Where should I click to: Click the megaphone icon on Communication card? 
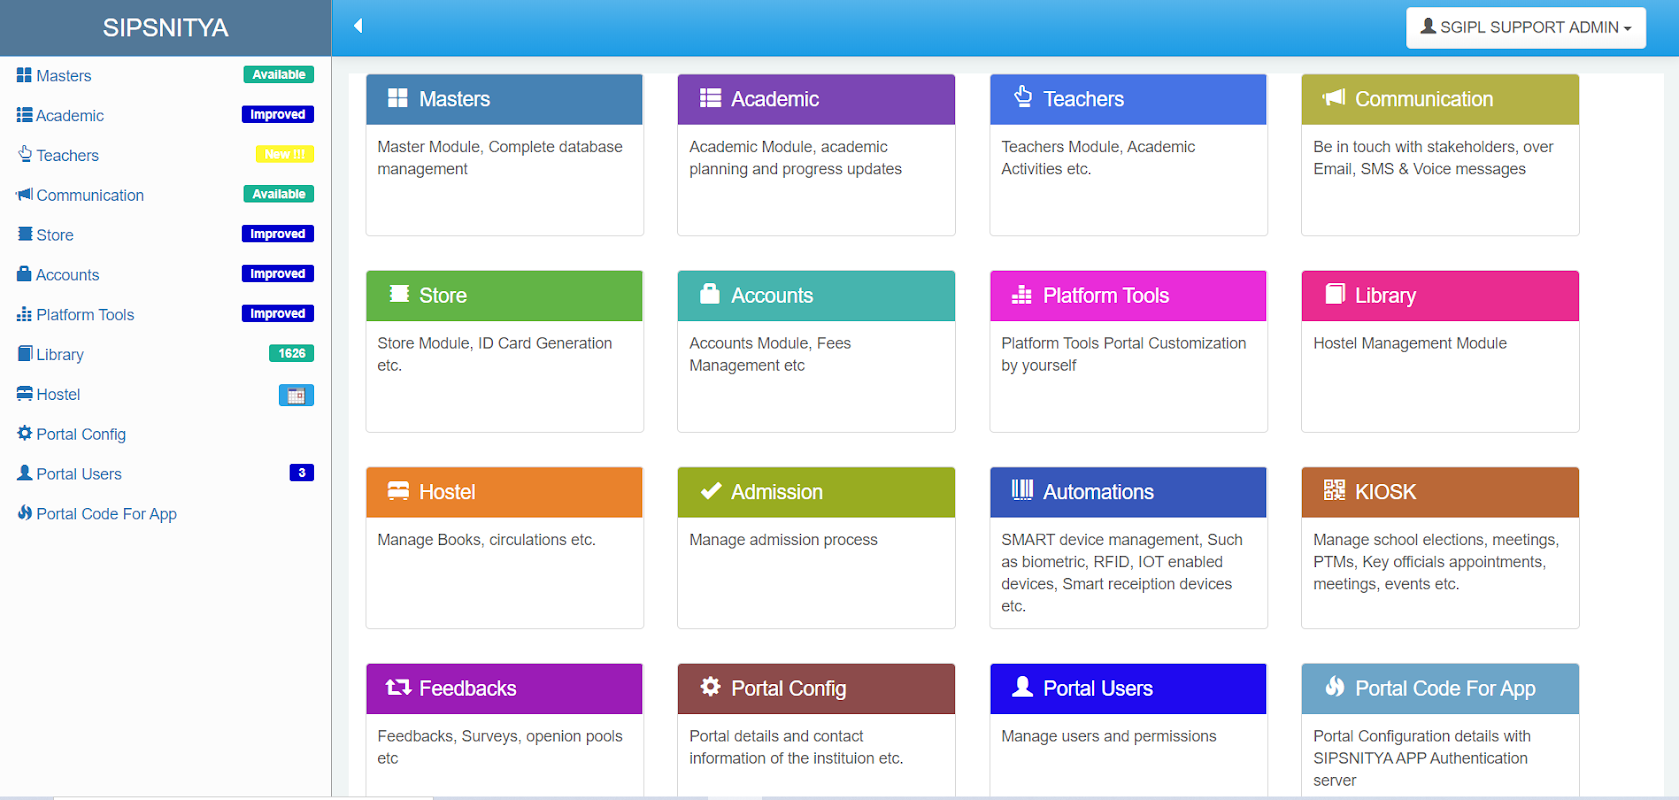(1334, 98)
